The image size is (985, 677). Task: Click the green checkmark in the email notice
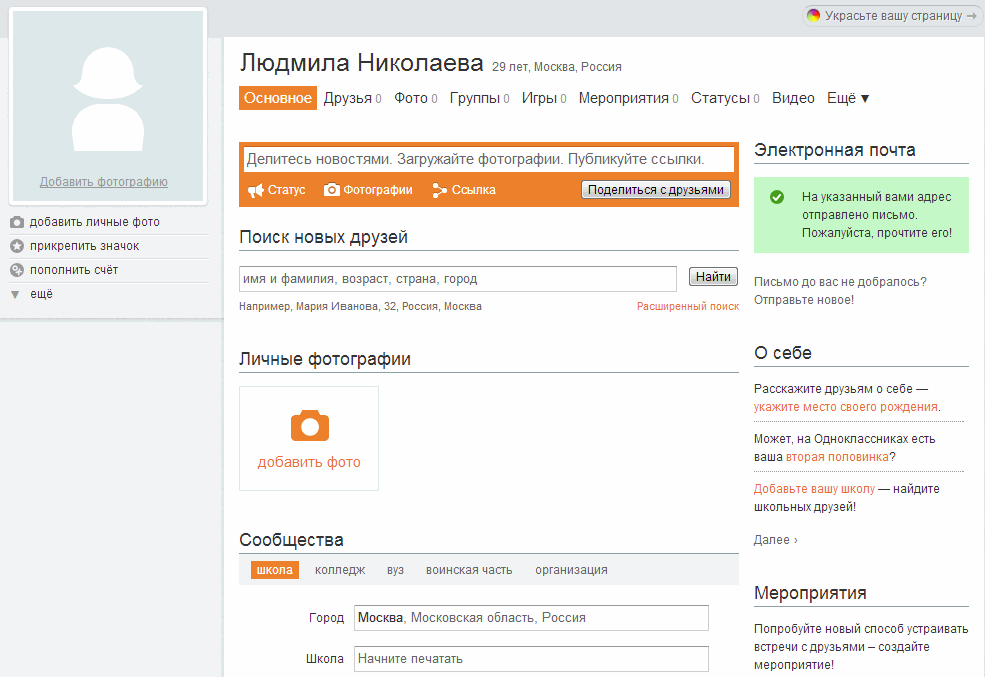point(777,197)
